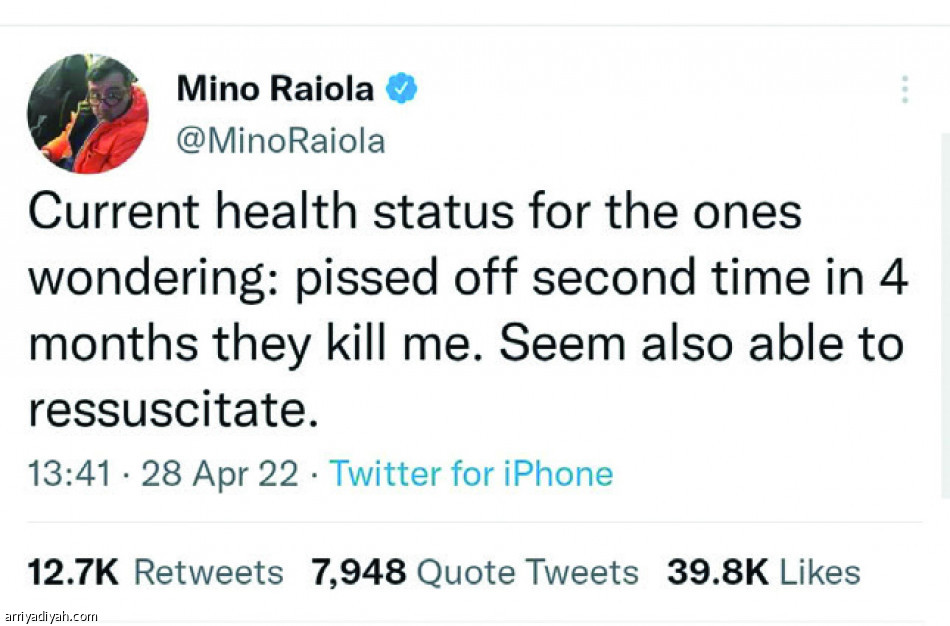This screenshot has width=950, height=626.
Task: Click the blue verified badge icon
Action: (x=402, y=89)
